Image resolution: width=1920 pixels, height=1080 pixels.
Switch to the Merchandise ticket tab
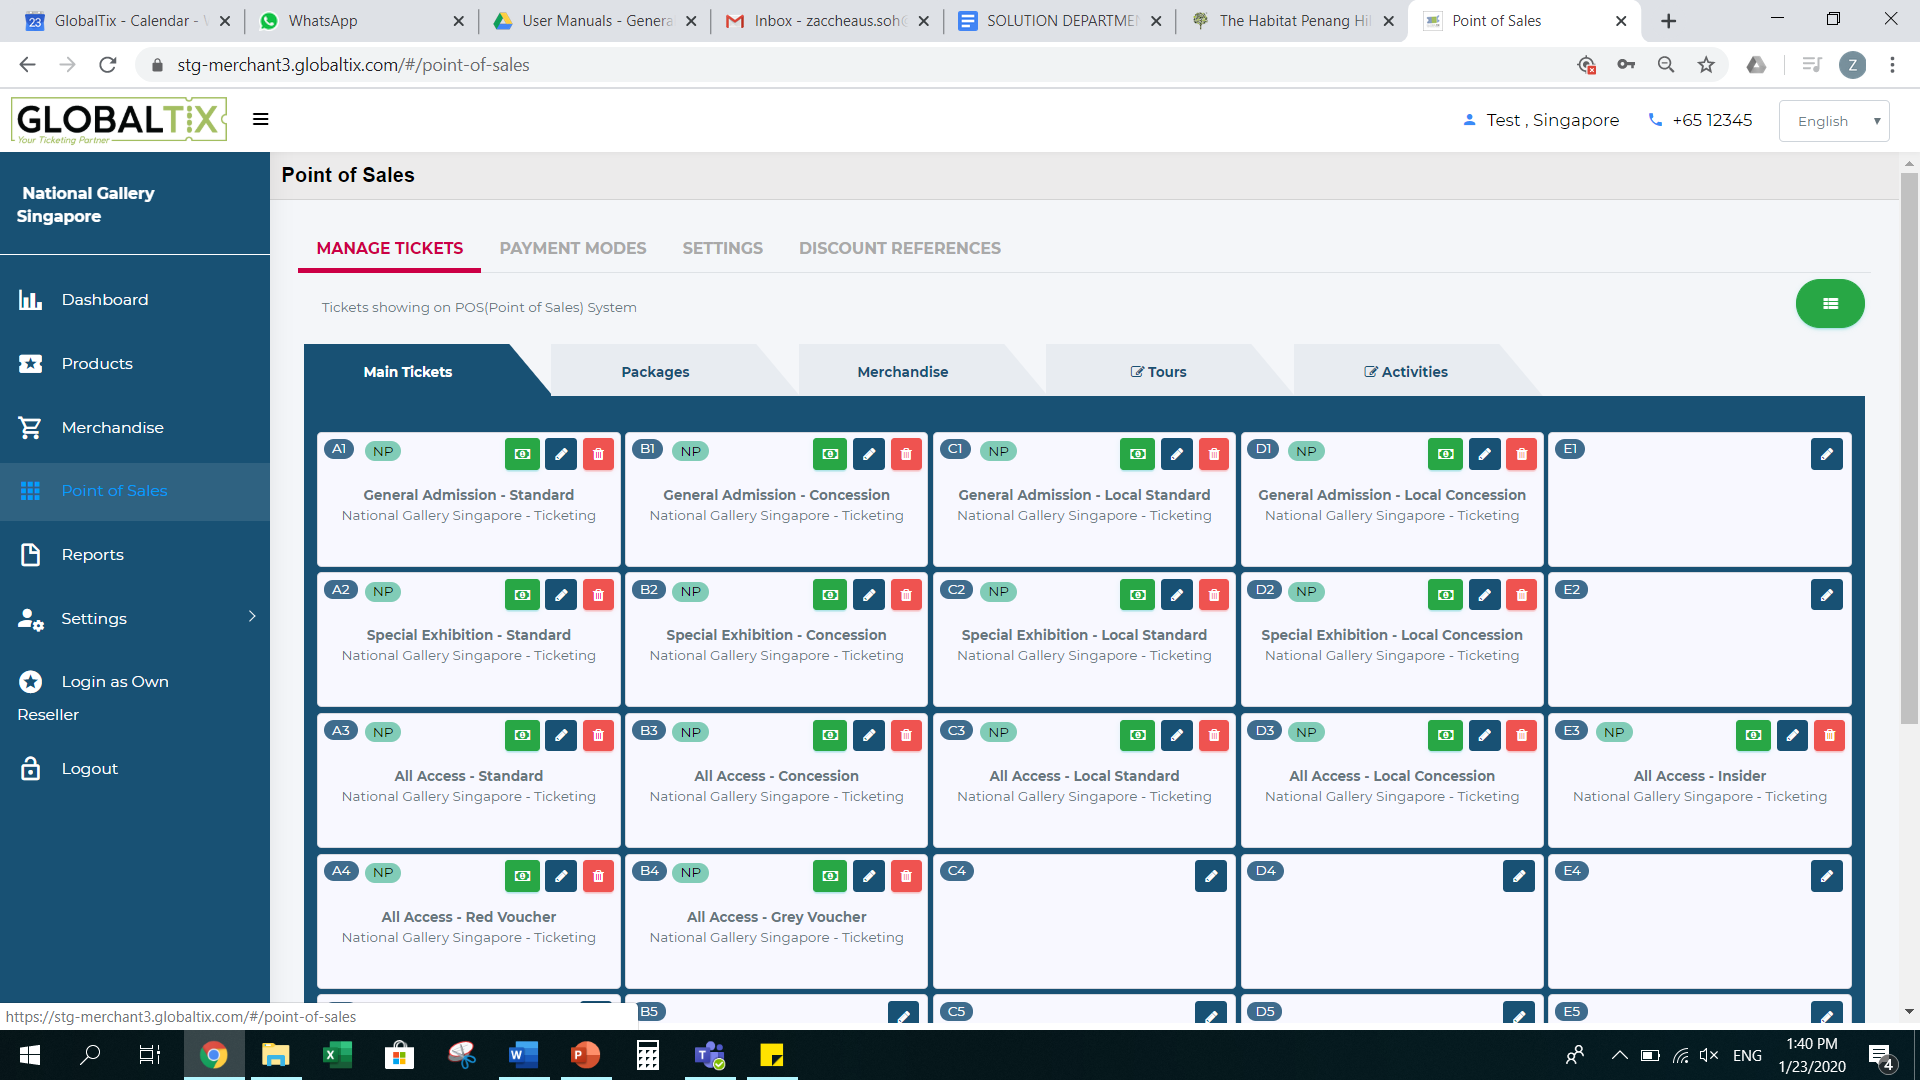tap(902, 372)
